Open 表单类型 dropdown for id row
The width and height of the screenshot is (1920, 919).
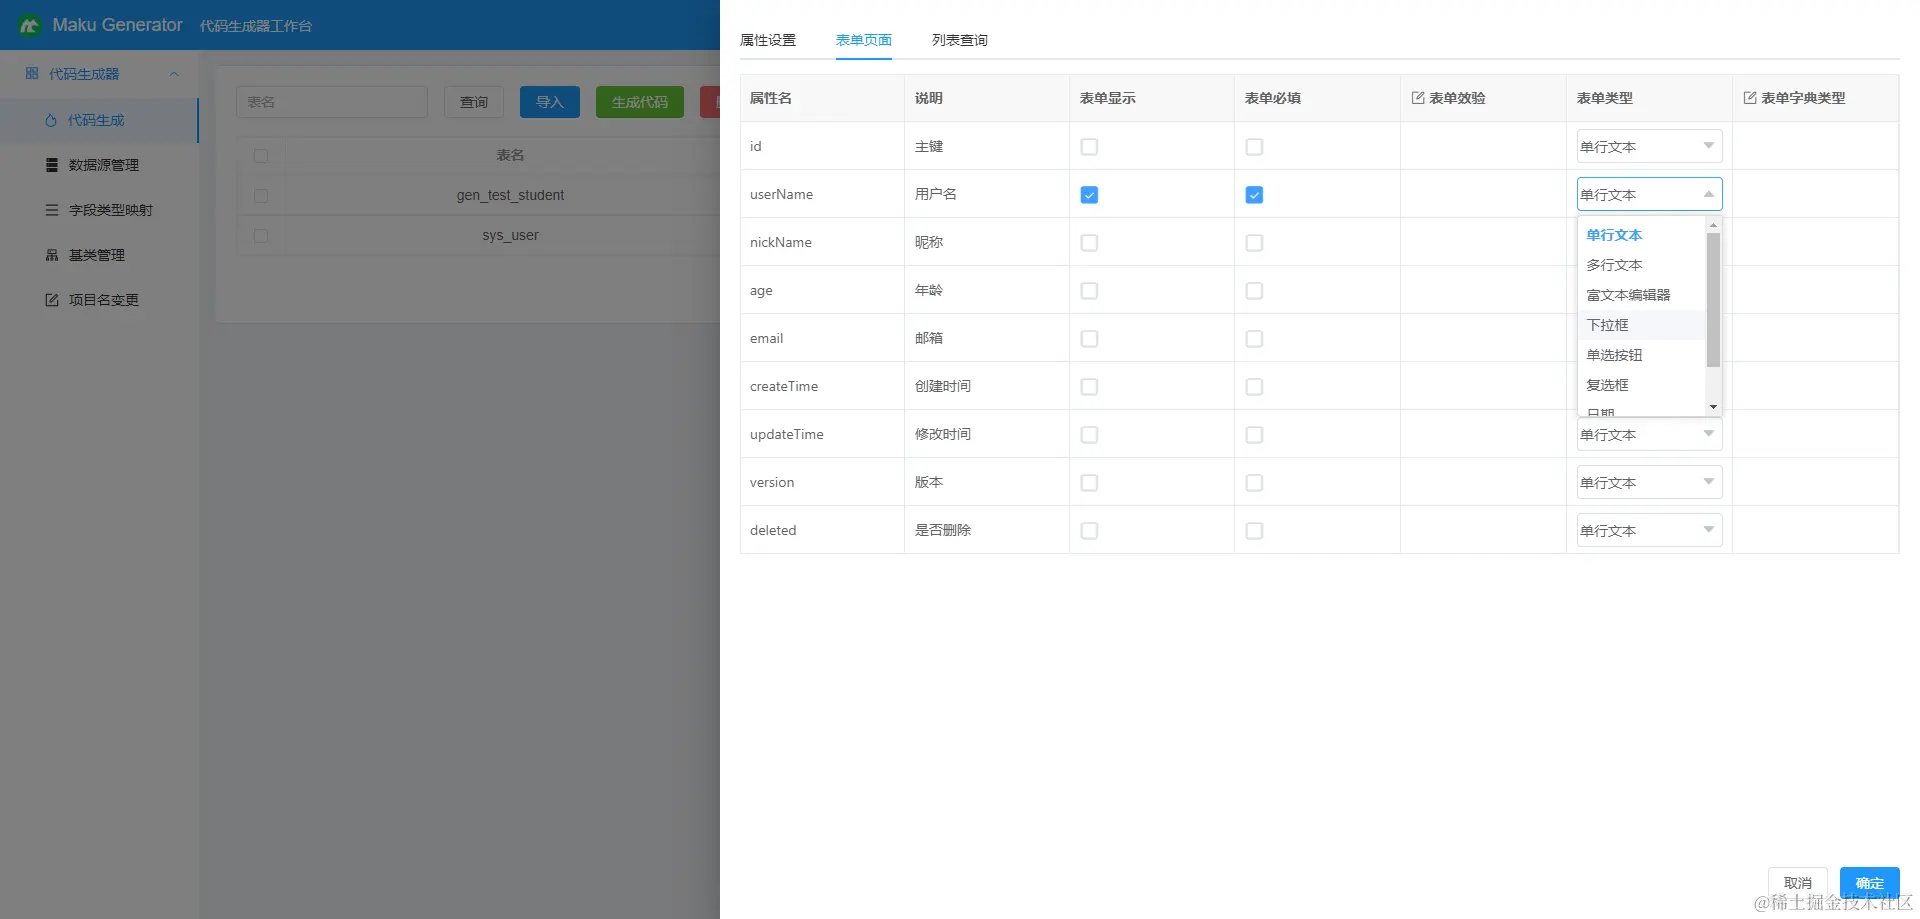1649,146
